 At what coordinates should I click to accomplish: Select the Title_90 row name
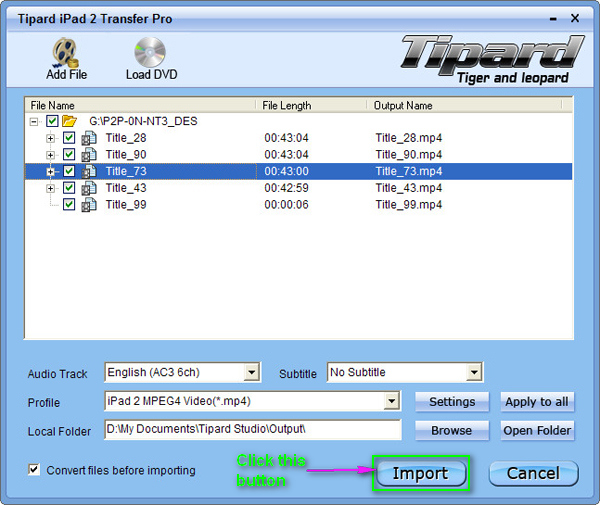(x=126, y=155)
